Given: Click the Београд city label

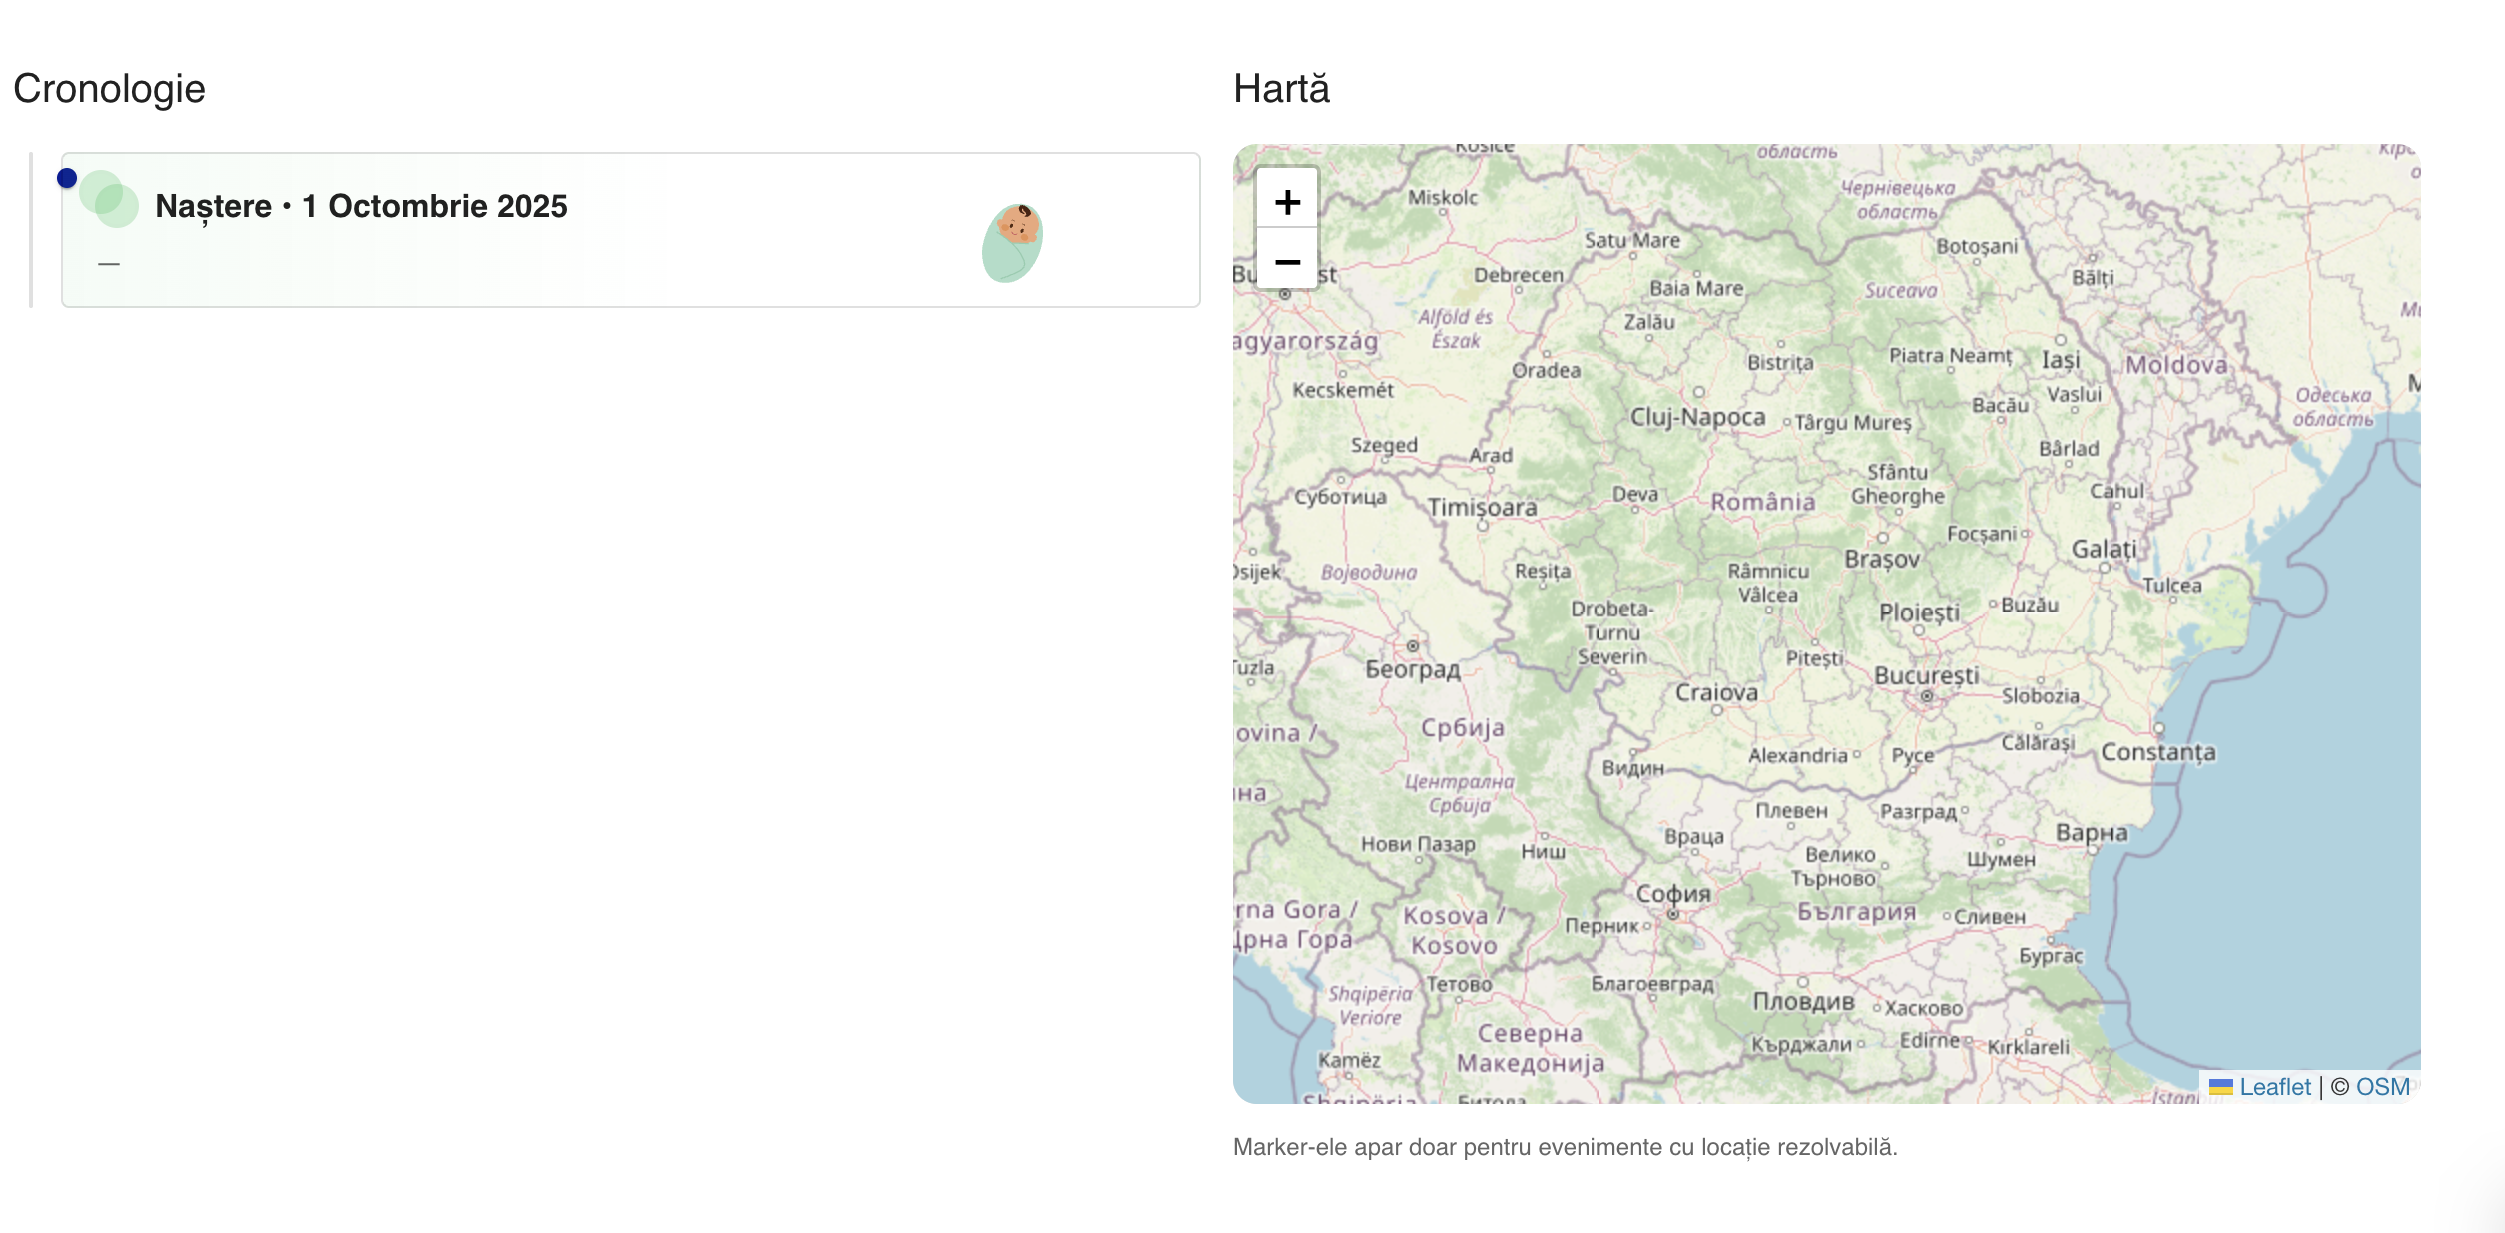Looking at the screenshot, I should coord(1412,669).
